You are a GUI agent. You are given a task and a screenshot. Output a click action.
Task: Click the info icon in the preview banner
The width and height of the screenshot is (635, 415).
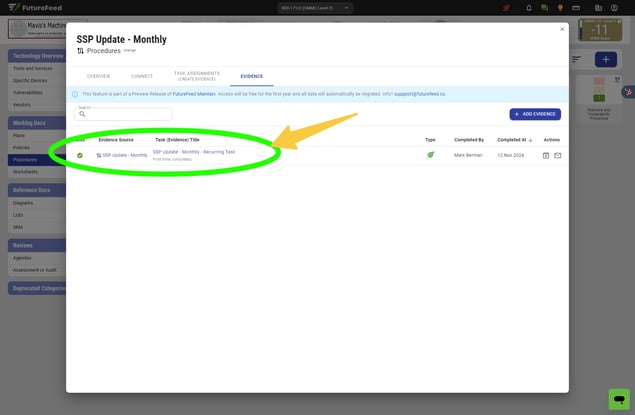[x=75, y=94]
